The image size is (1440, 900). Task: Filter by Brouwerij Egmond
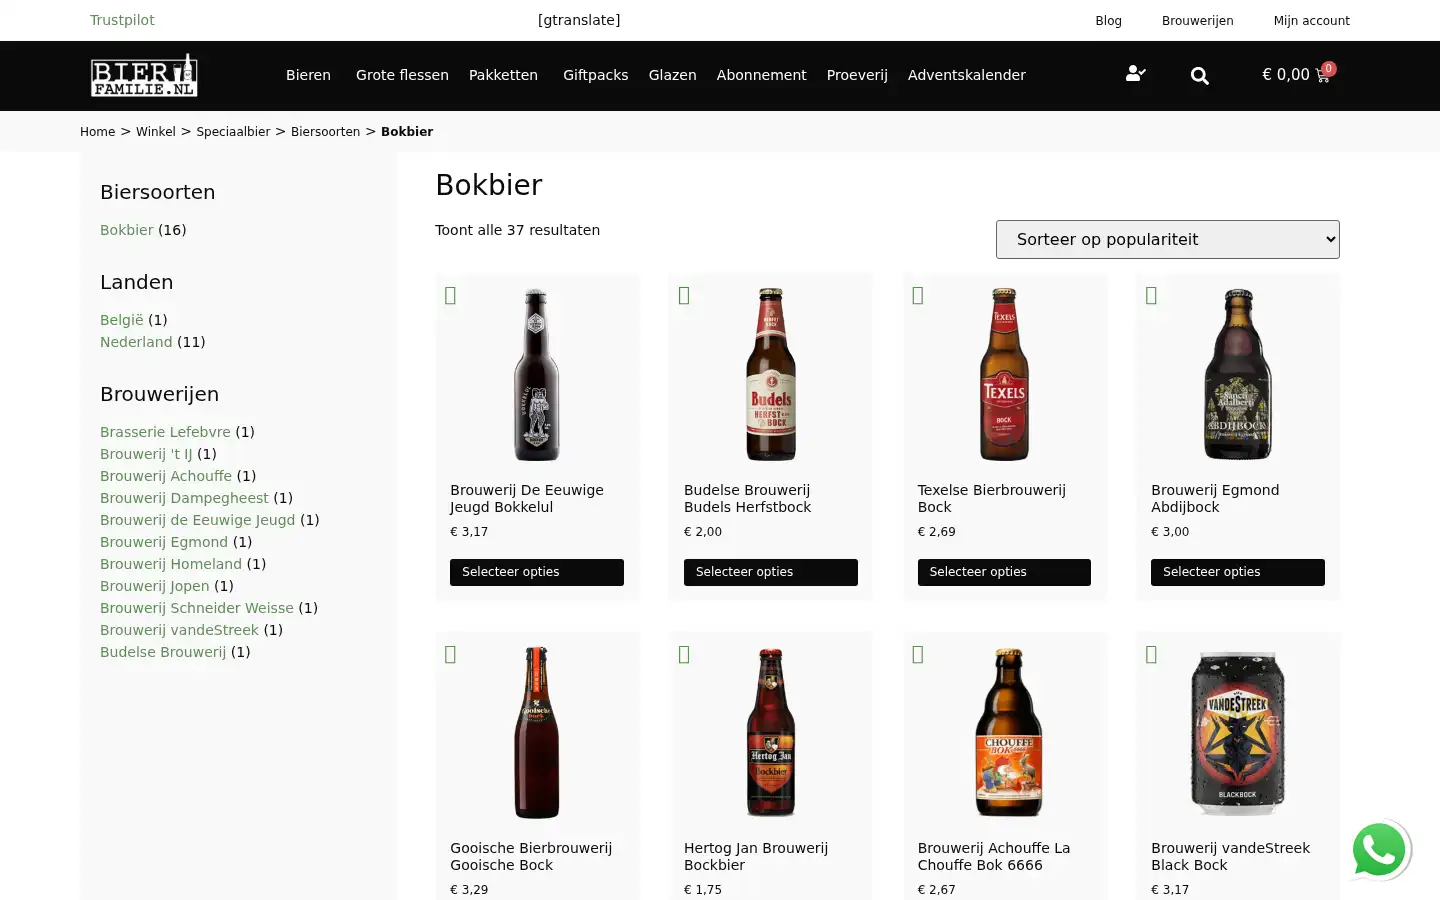[164, 542]
